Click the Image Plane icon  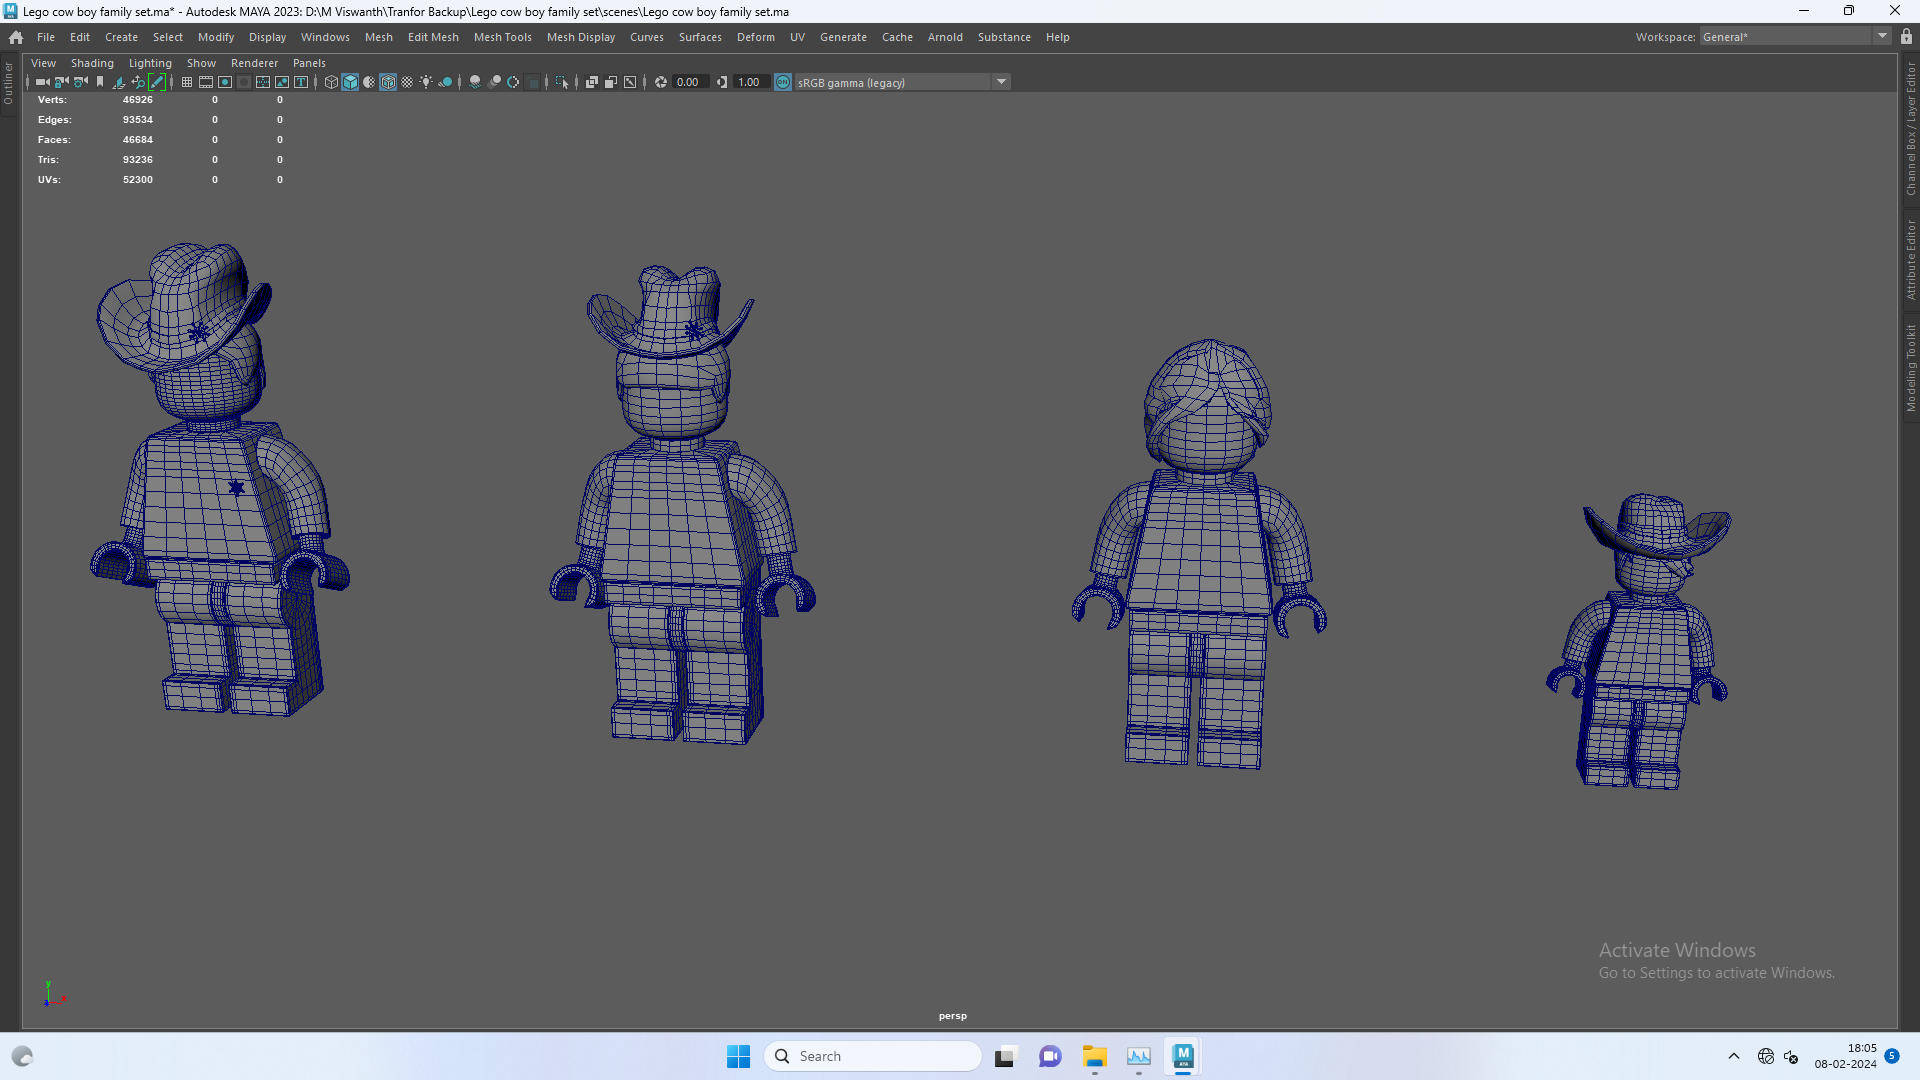119,82
